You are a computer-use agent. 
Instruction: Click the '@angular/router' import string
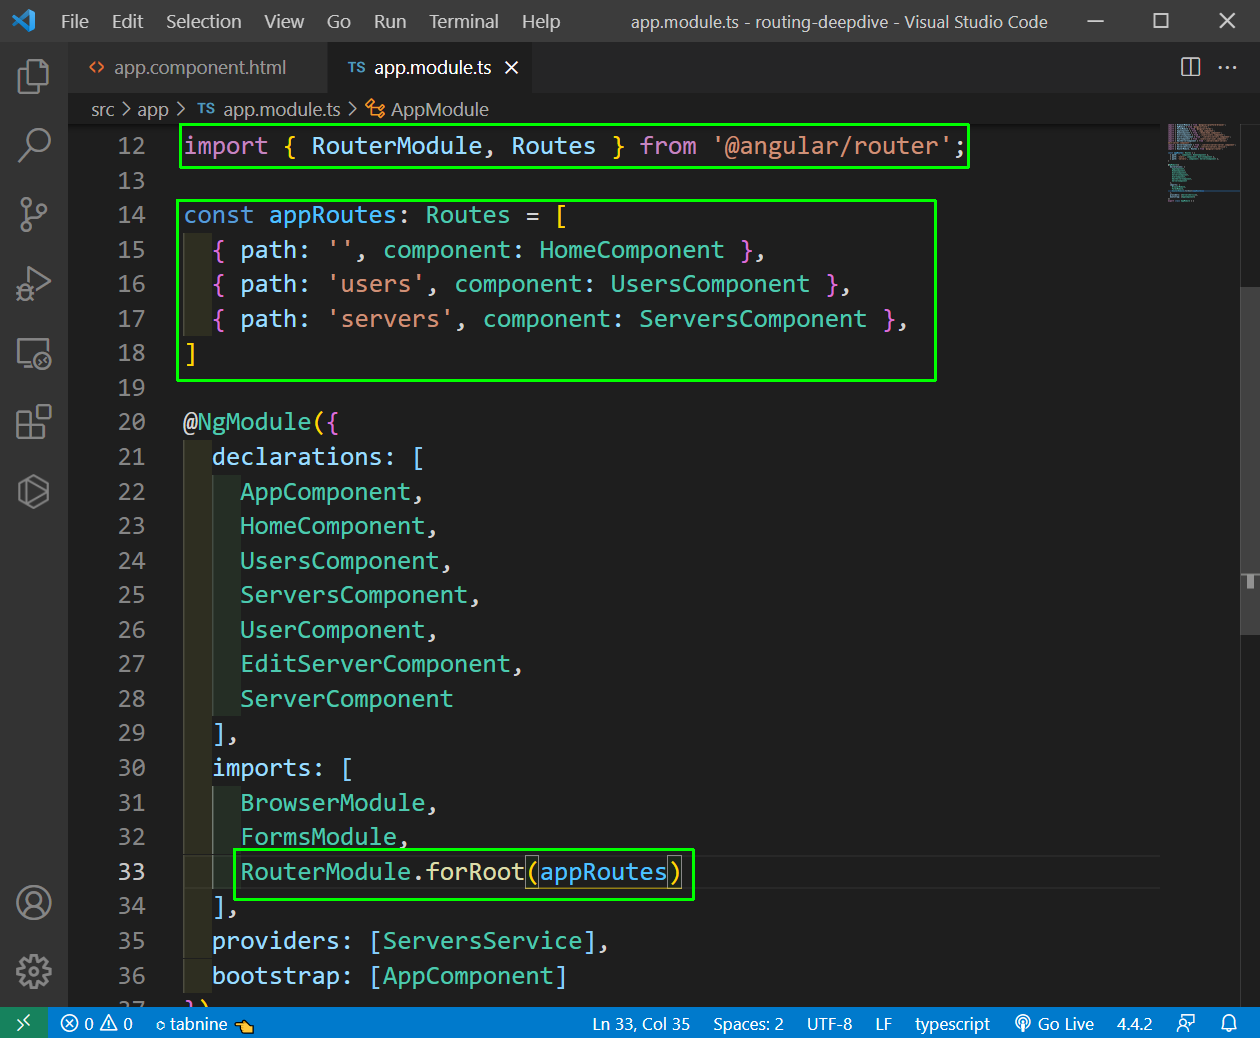[831, 146]
